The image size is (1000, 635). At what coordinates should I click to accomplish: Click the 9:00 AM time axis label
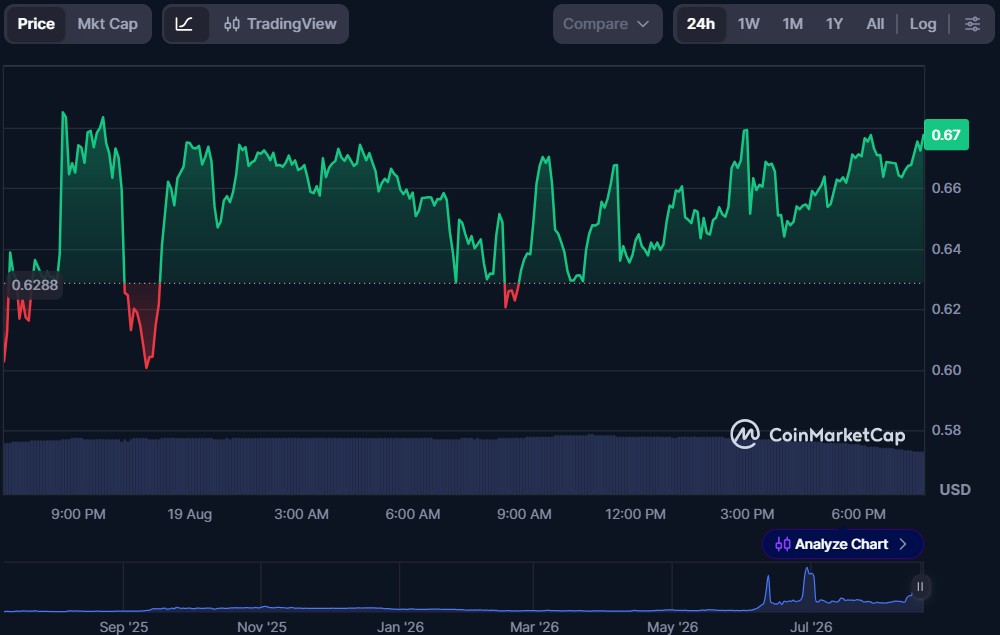[524, 514]
